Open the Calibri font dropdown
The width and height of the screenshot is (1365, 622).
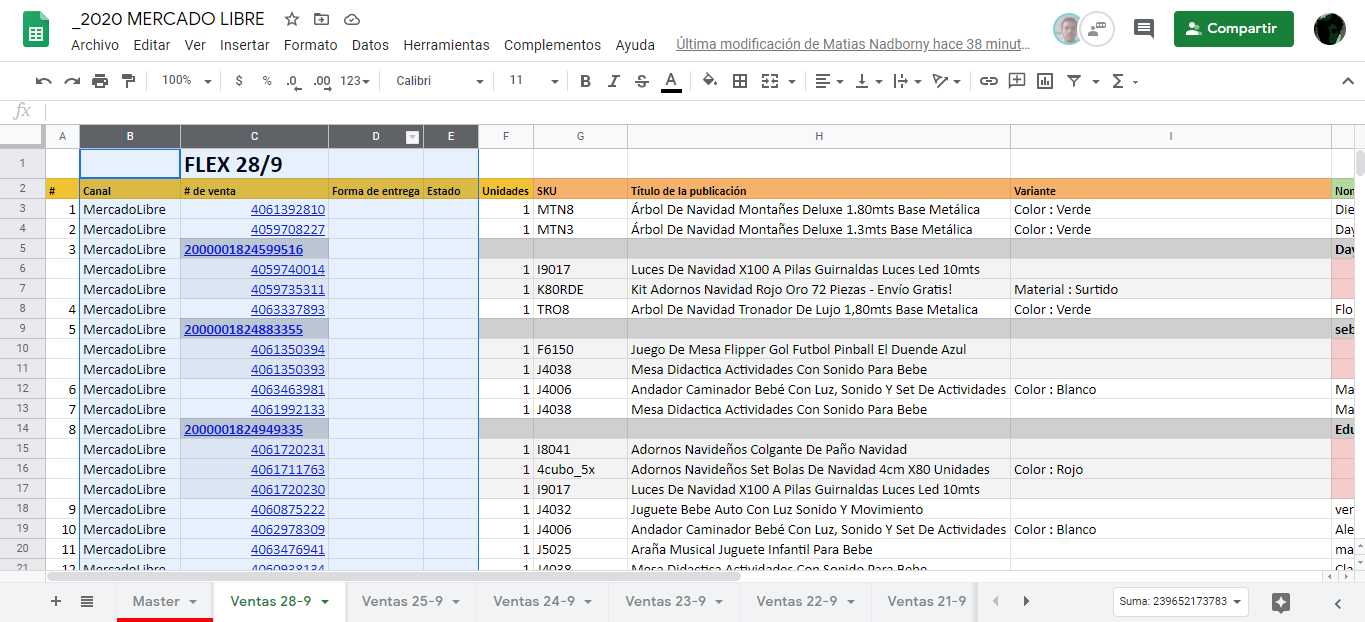coord(439,81)
